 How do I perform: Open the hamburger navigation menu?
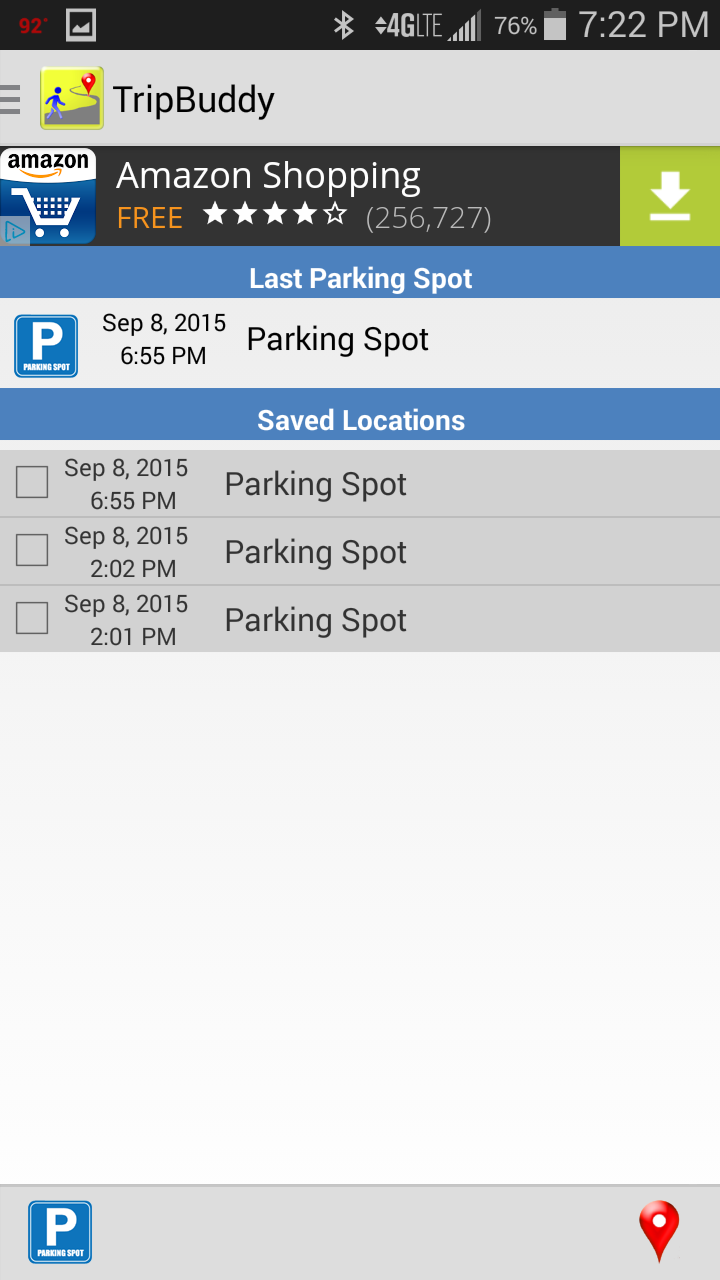(x=10, y=99)
